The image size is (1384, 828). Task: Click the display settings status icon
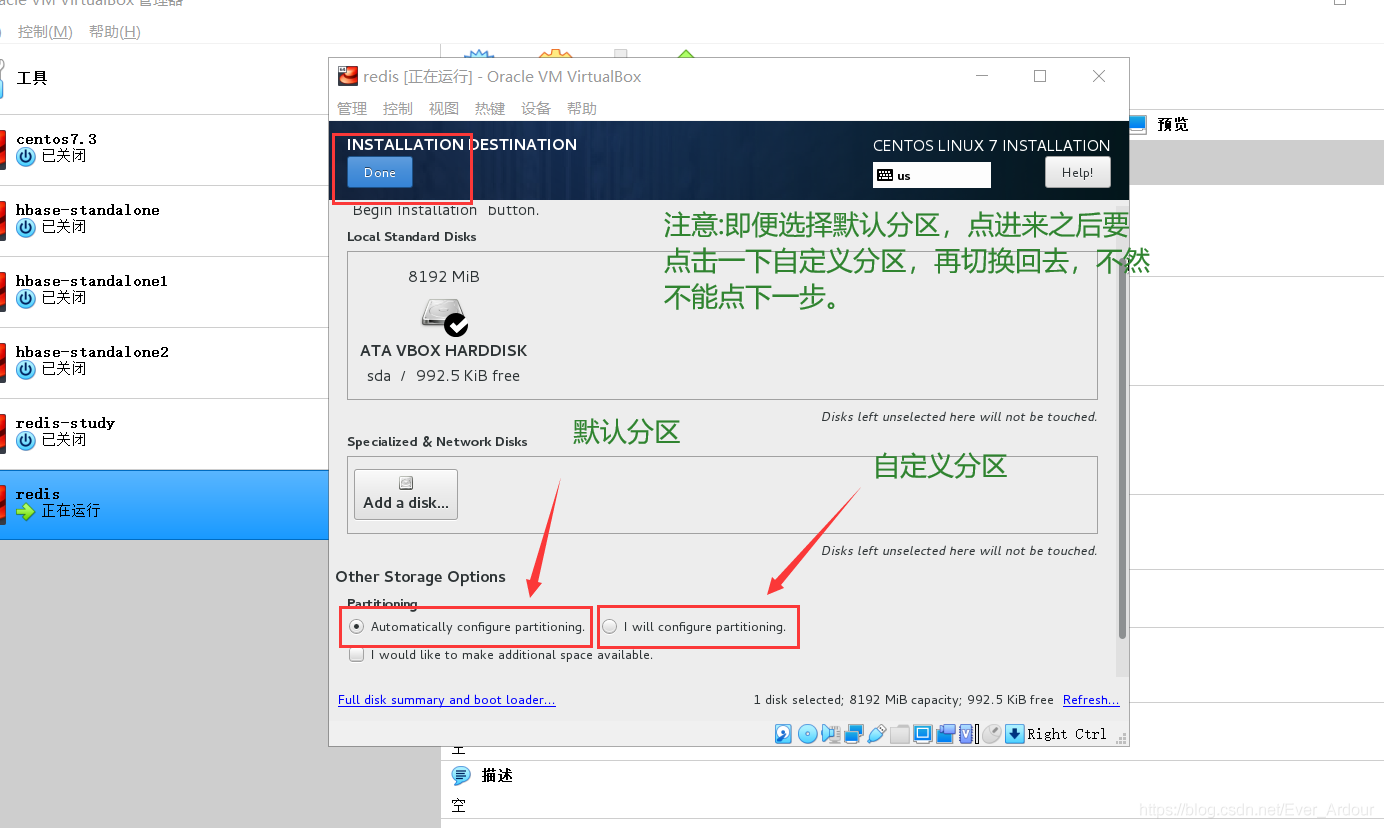pos(922,734)
